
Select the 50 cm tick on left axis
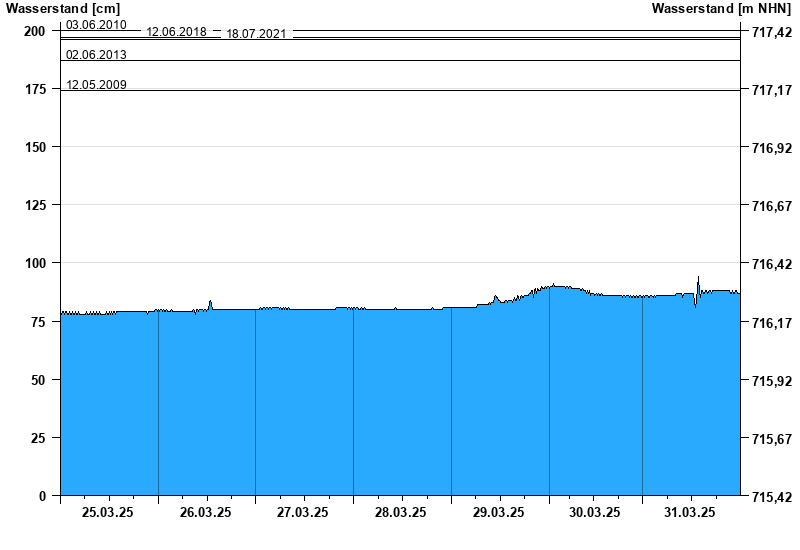point(38,380)
